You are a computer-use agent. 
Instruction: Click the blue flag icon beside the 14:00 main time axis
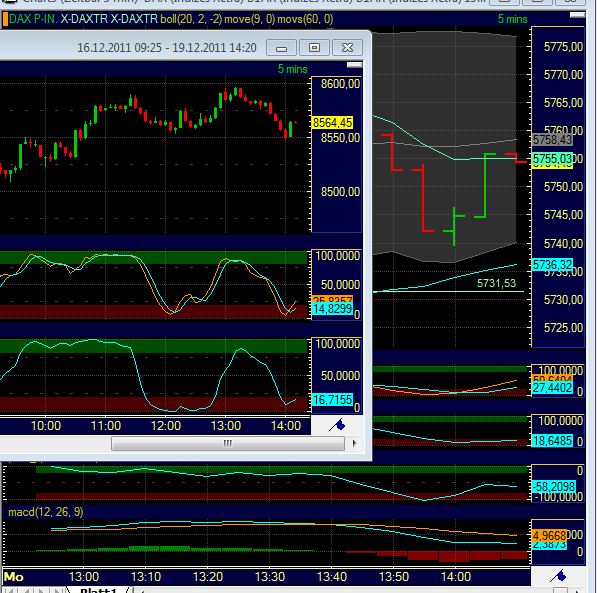[558, 576]
